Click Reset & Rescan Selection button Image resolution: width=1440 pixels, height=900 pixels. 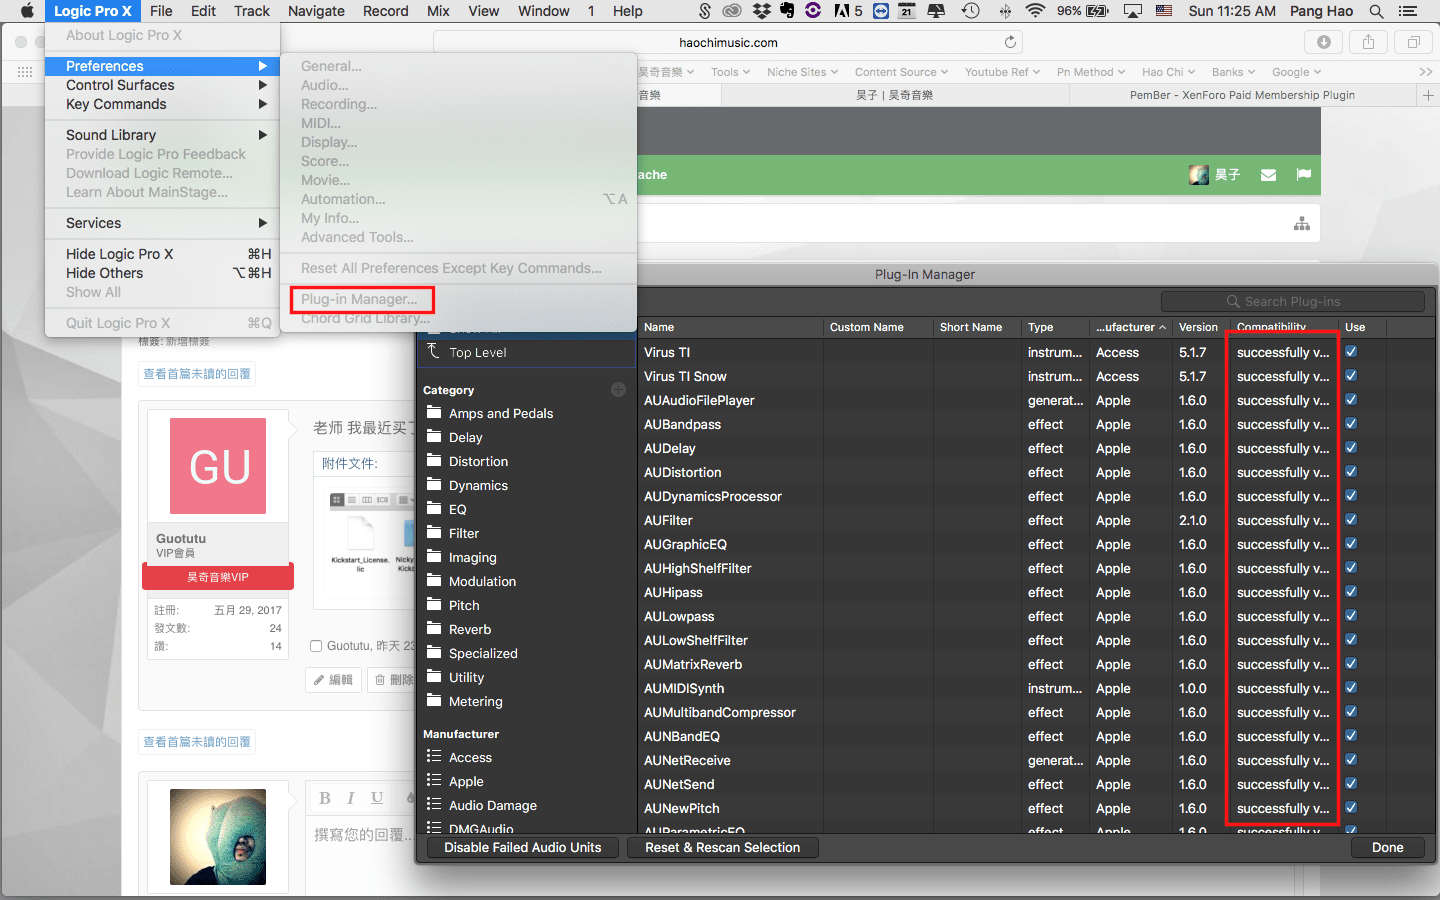click(722, 847)
